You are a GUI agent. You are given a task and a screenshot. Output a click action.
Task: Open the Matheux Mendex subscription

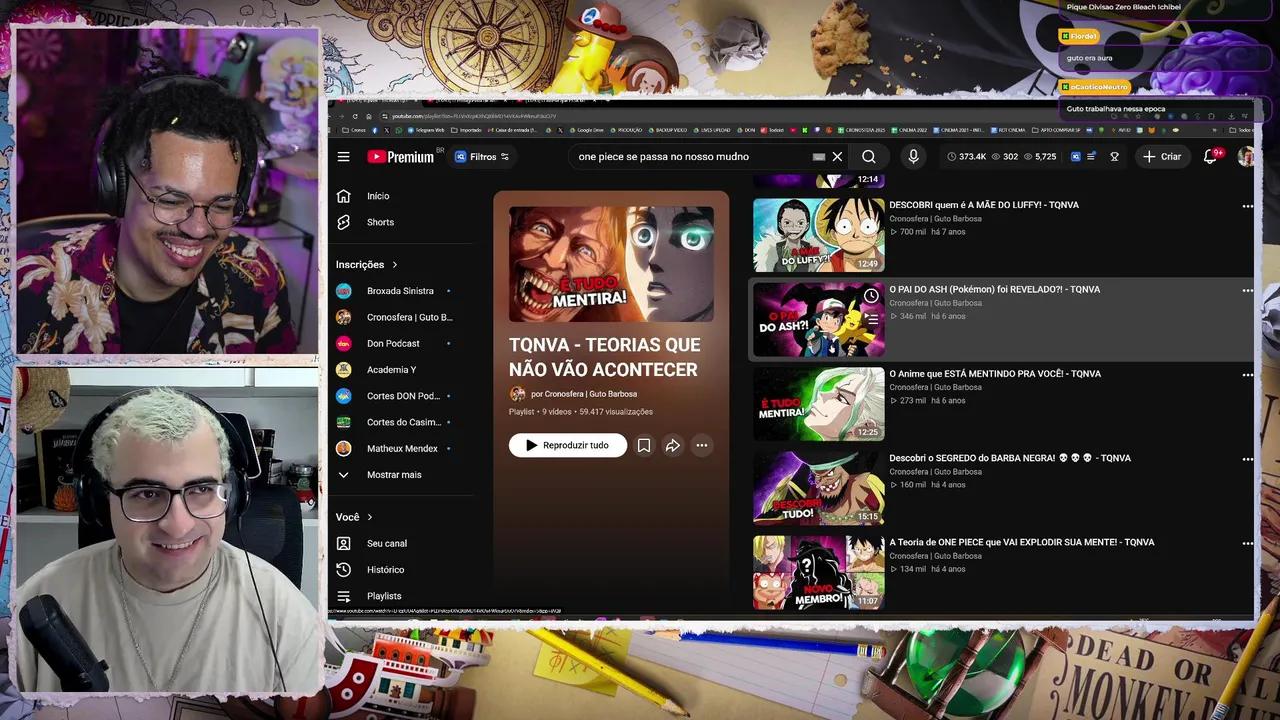coord(404,448)
